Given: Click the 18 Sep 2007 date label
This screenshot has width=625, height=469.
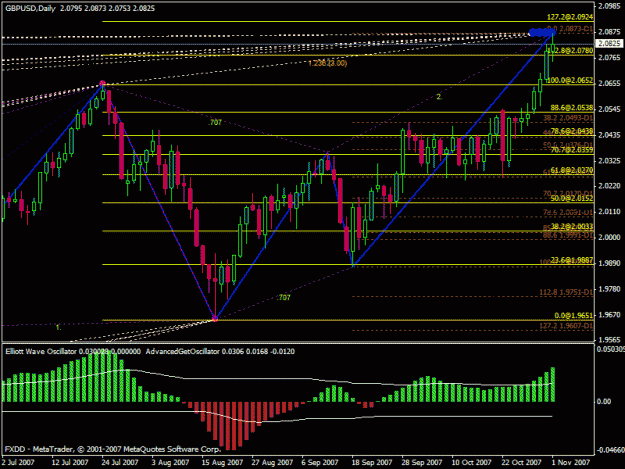Looking at the screenshot, I should pyautogui.click(x=371, y=463).
